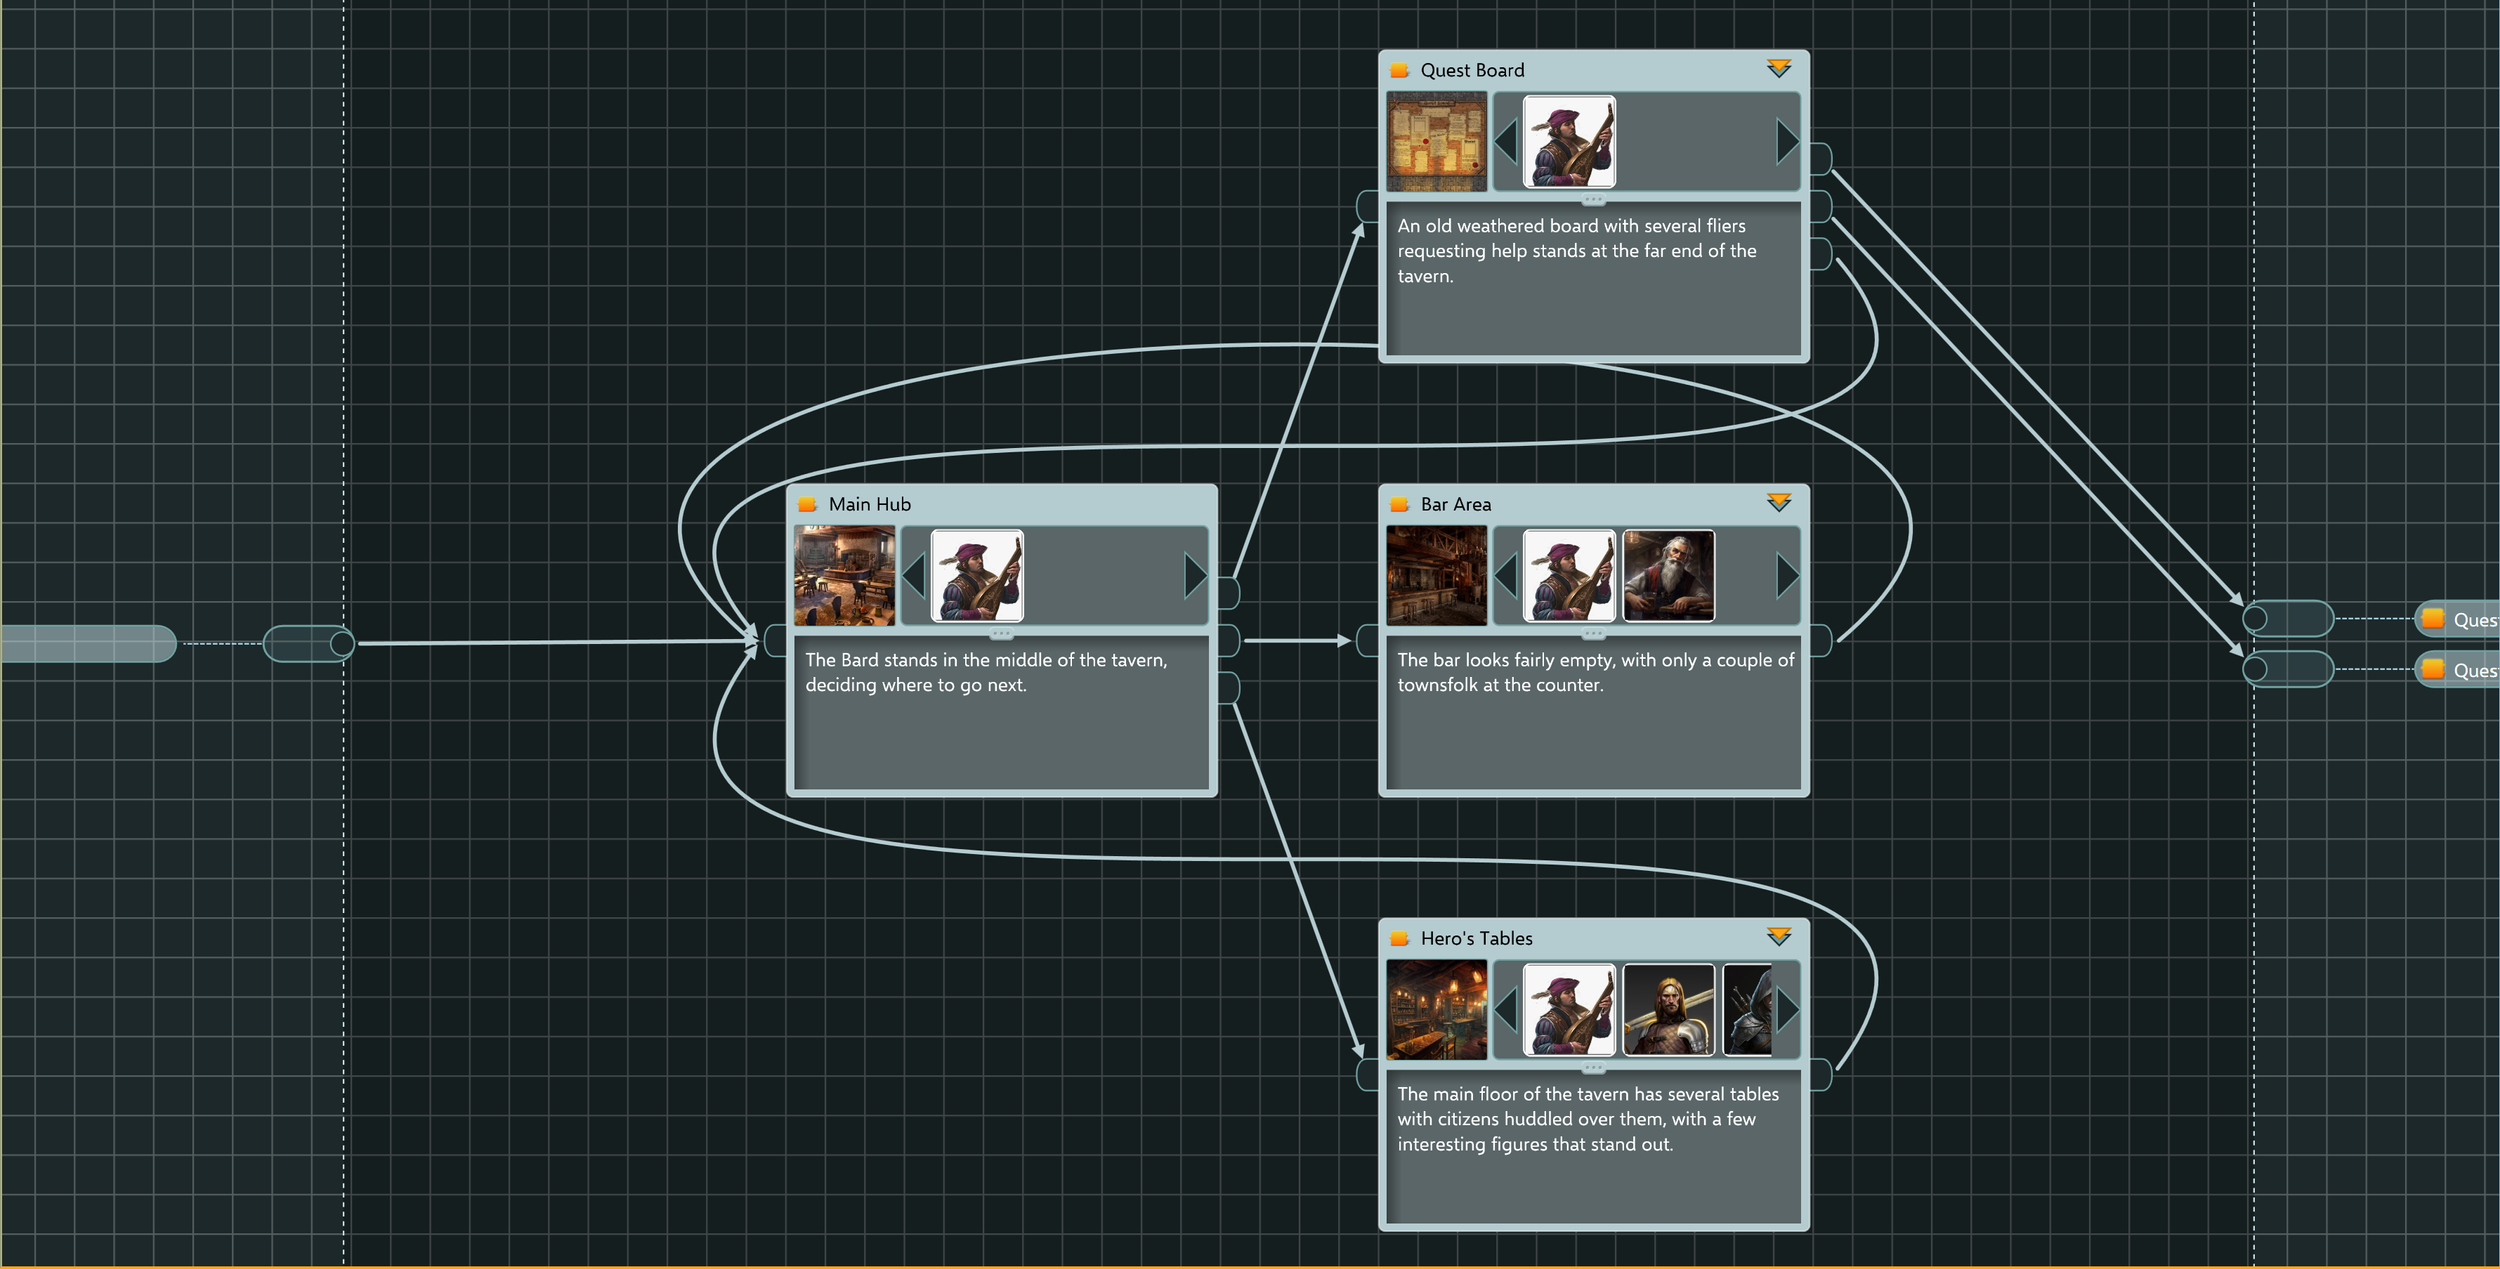Viewport: 2500px width, 1269px height.
Task: Select the quest board preview image
Action: click(1436, 142)
